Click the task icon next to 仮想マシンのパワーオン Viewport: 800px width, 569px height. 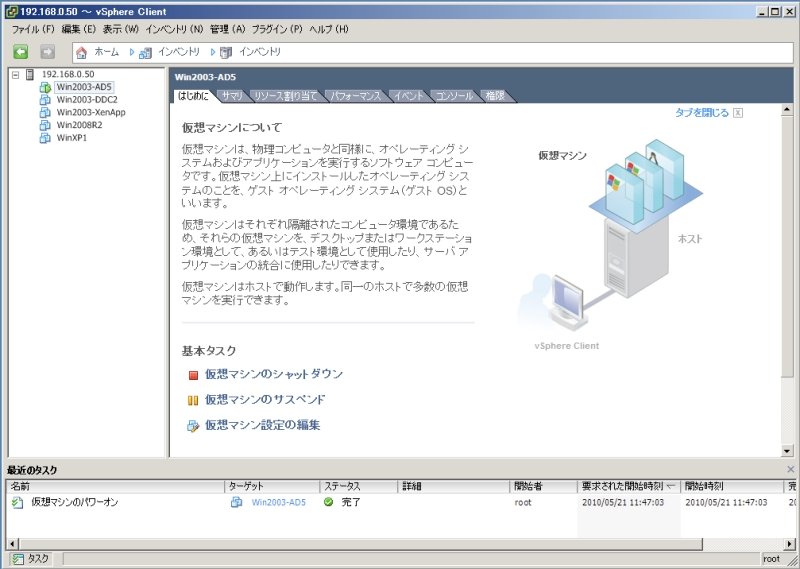[18, 503]
